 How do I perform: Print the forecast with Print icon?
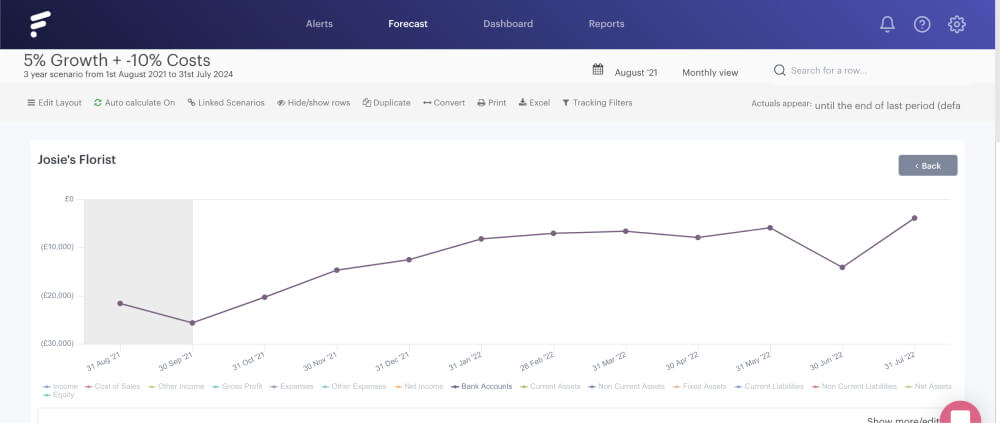click(492, 103)
